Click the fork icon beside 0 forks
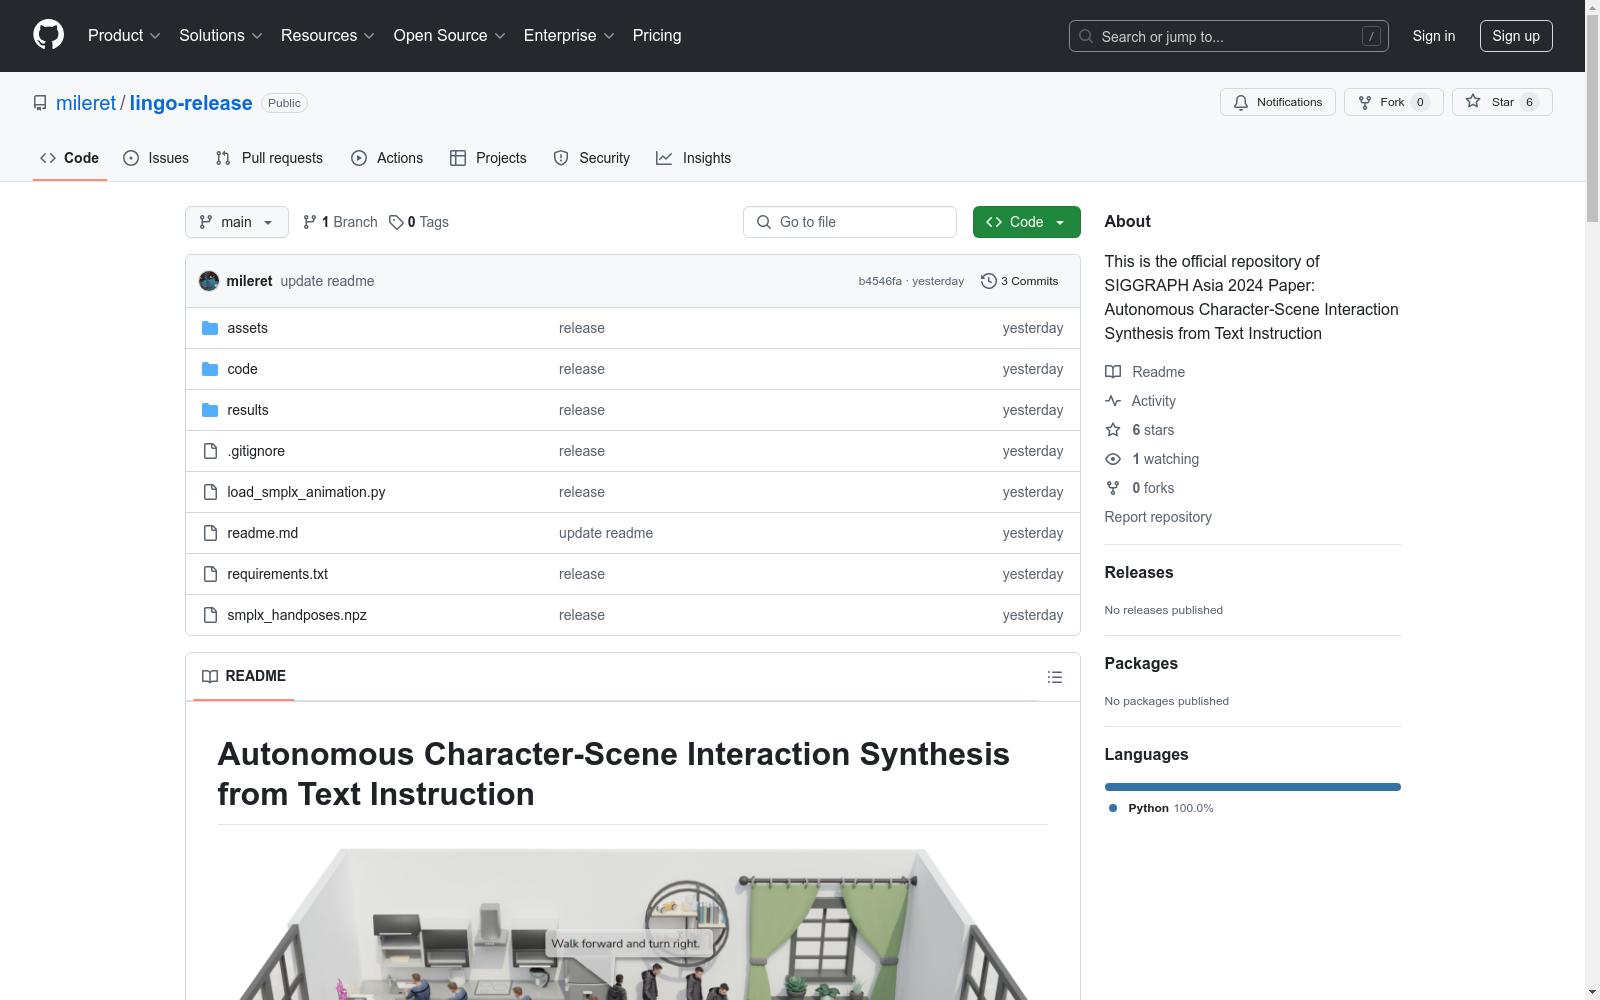Screen dimensions: 1600x1000 1113,488
